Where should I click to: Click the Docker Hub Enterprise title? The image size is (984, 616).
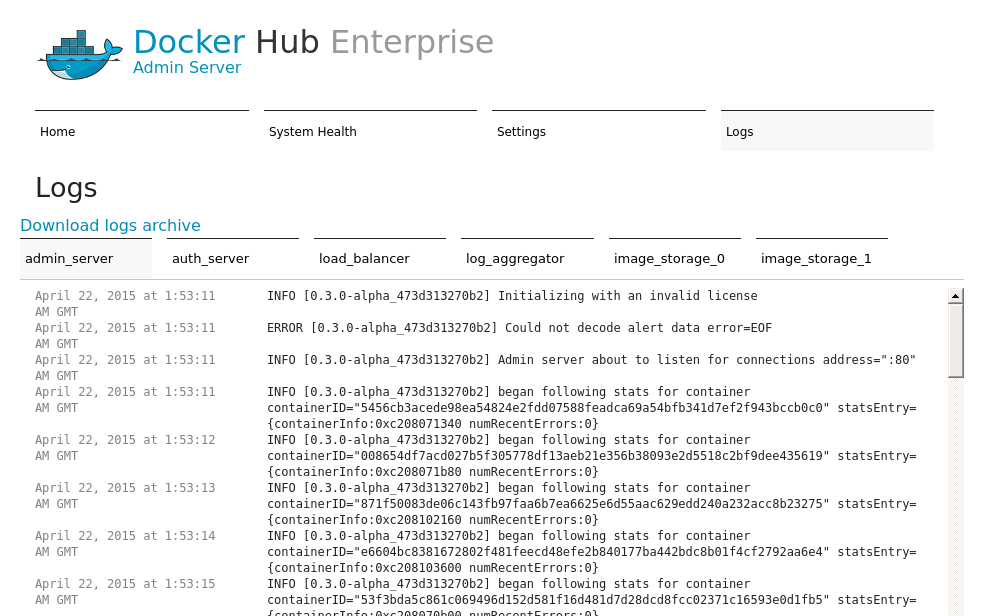click(314, 42)
